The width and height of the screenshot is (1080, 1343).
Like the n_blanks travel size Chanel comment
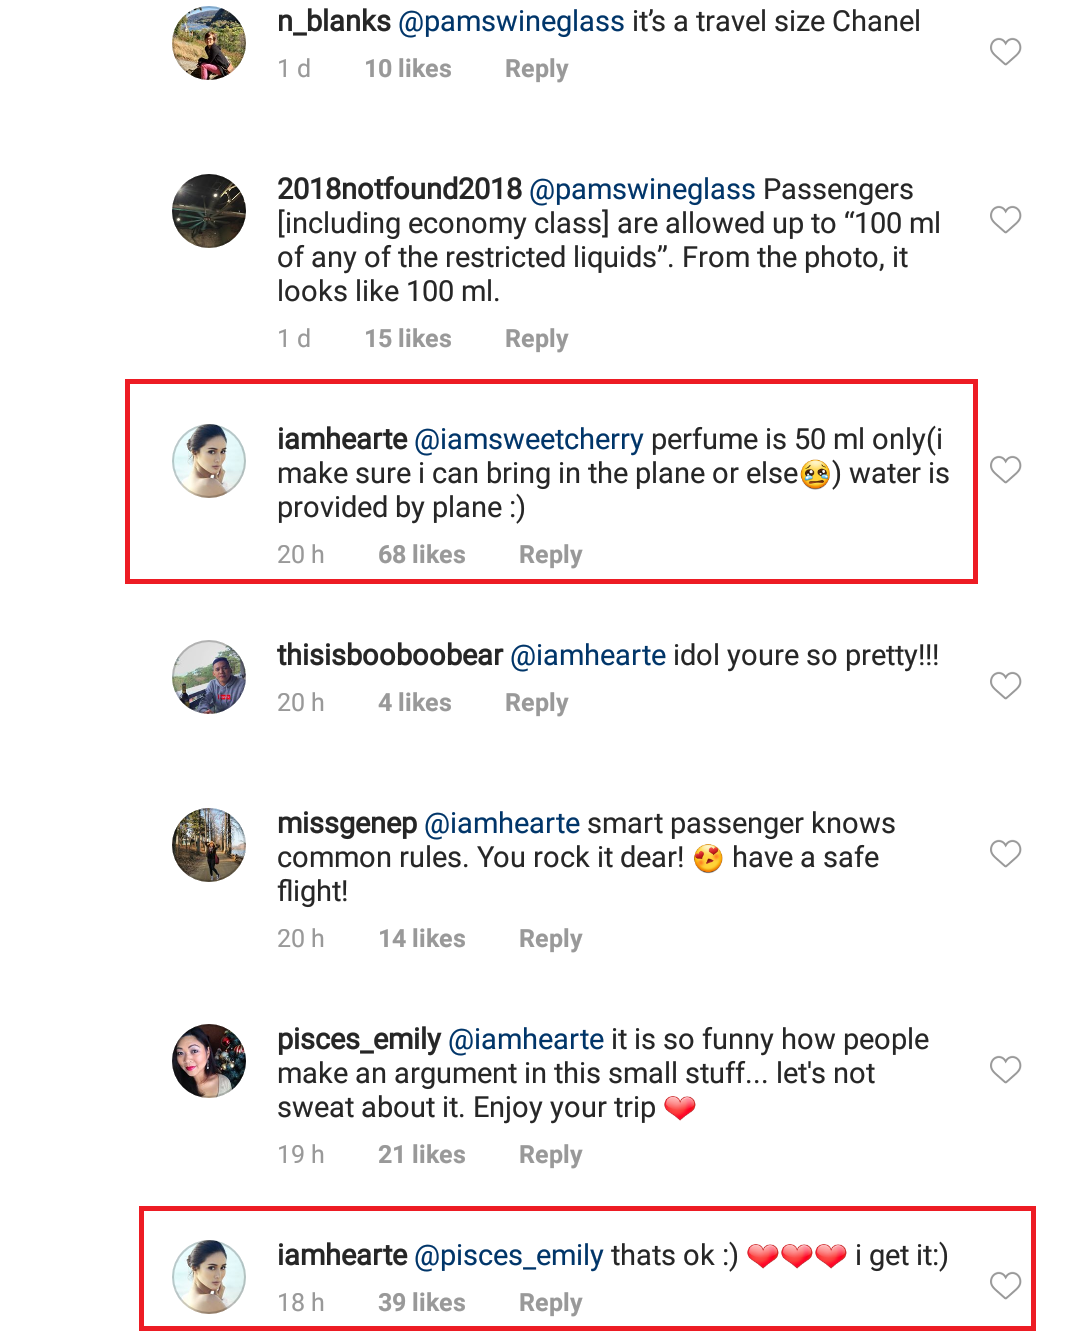click(x=1005, y=51)
